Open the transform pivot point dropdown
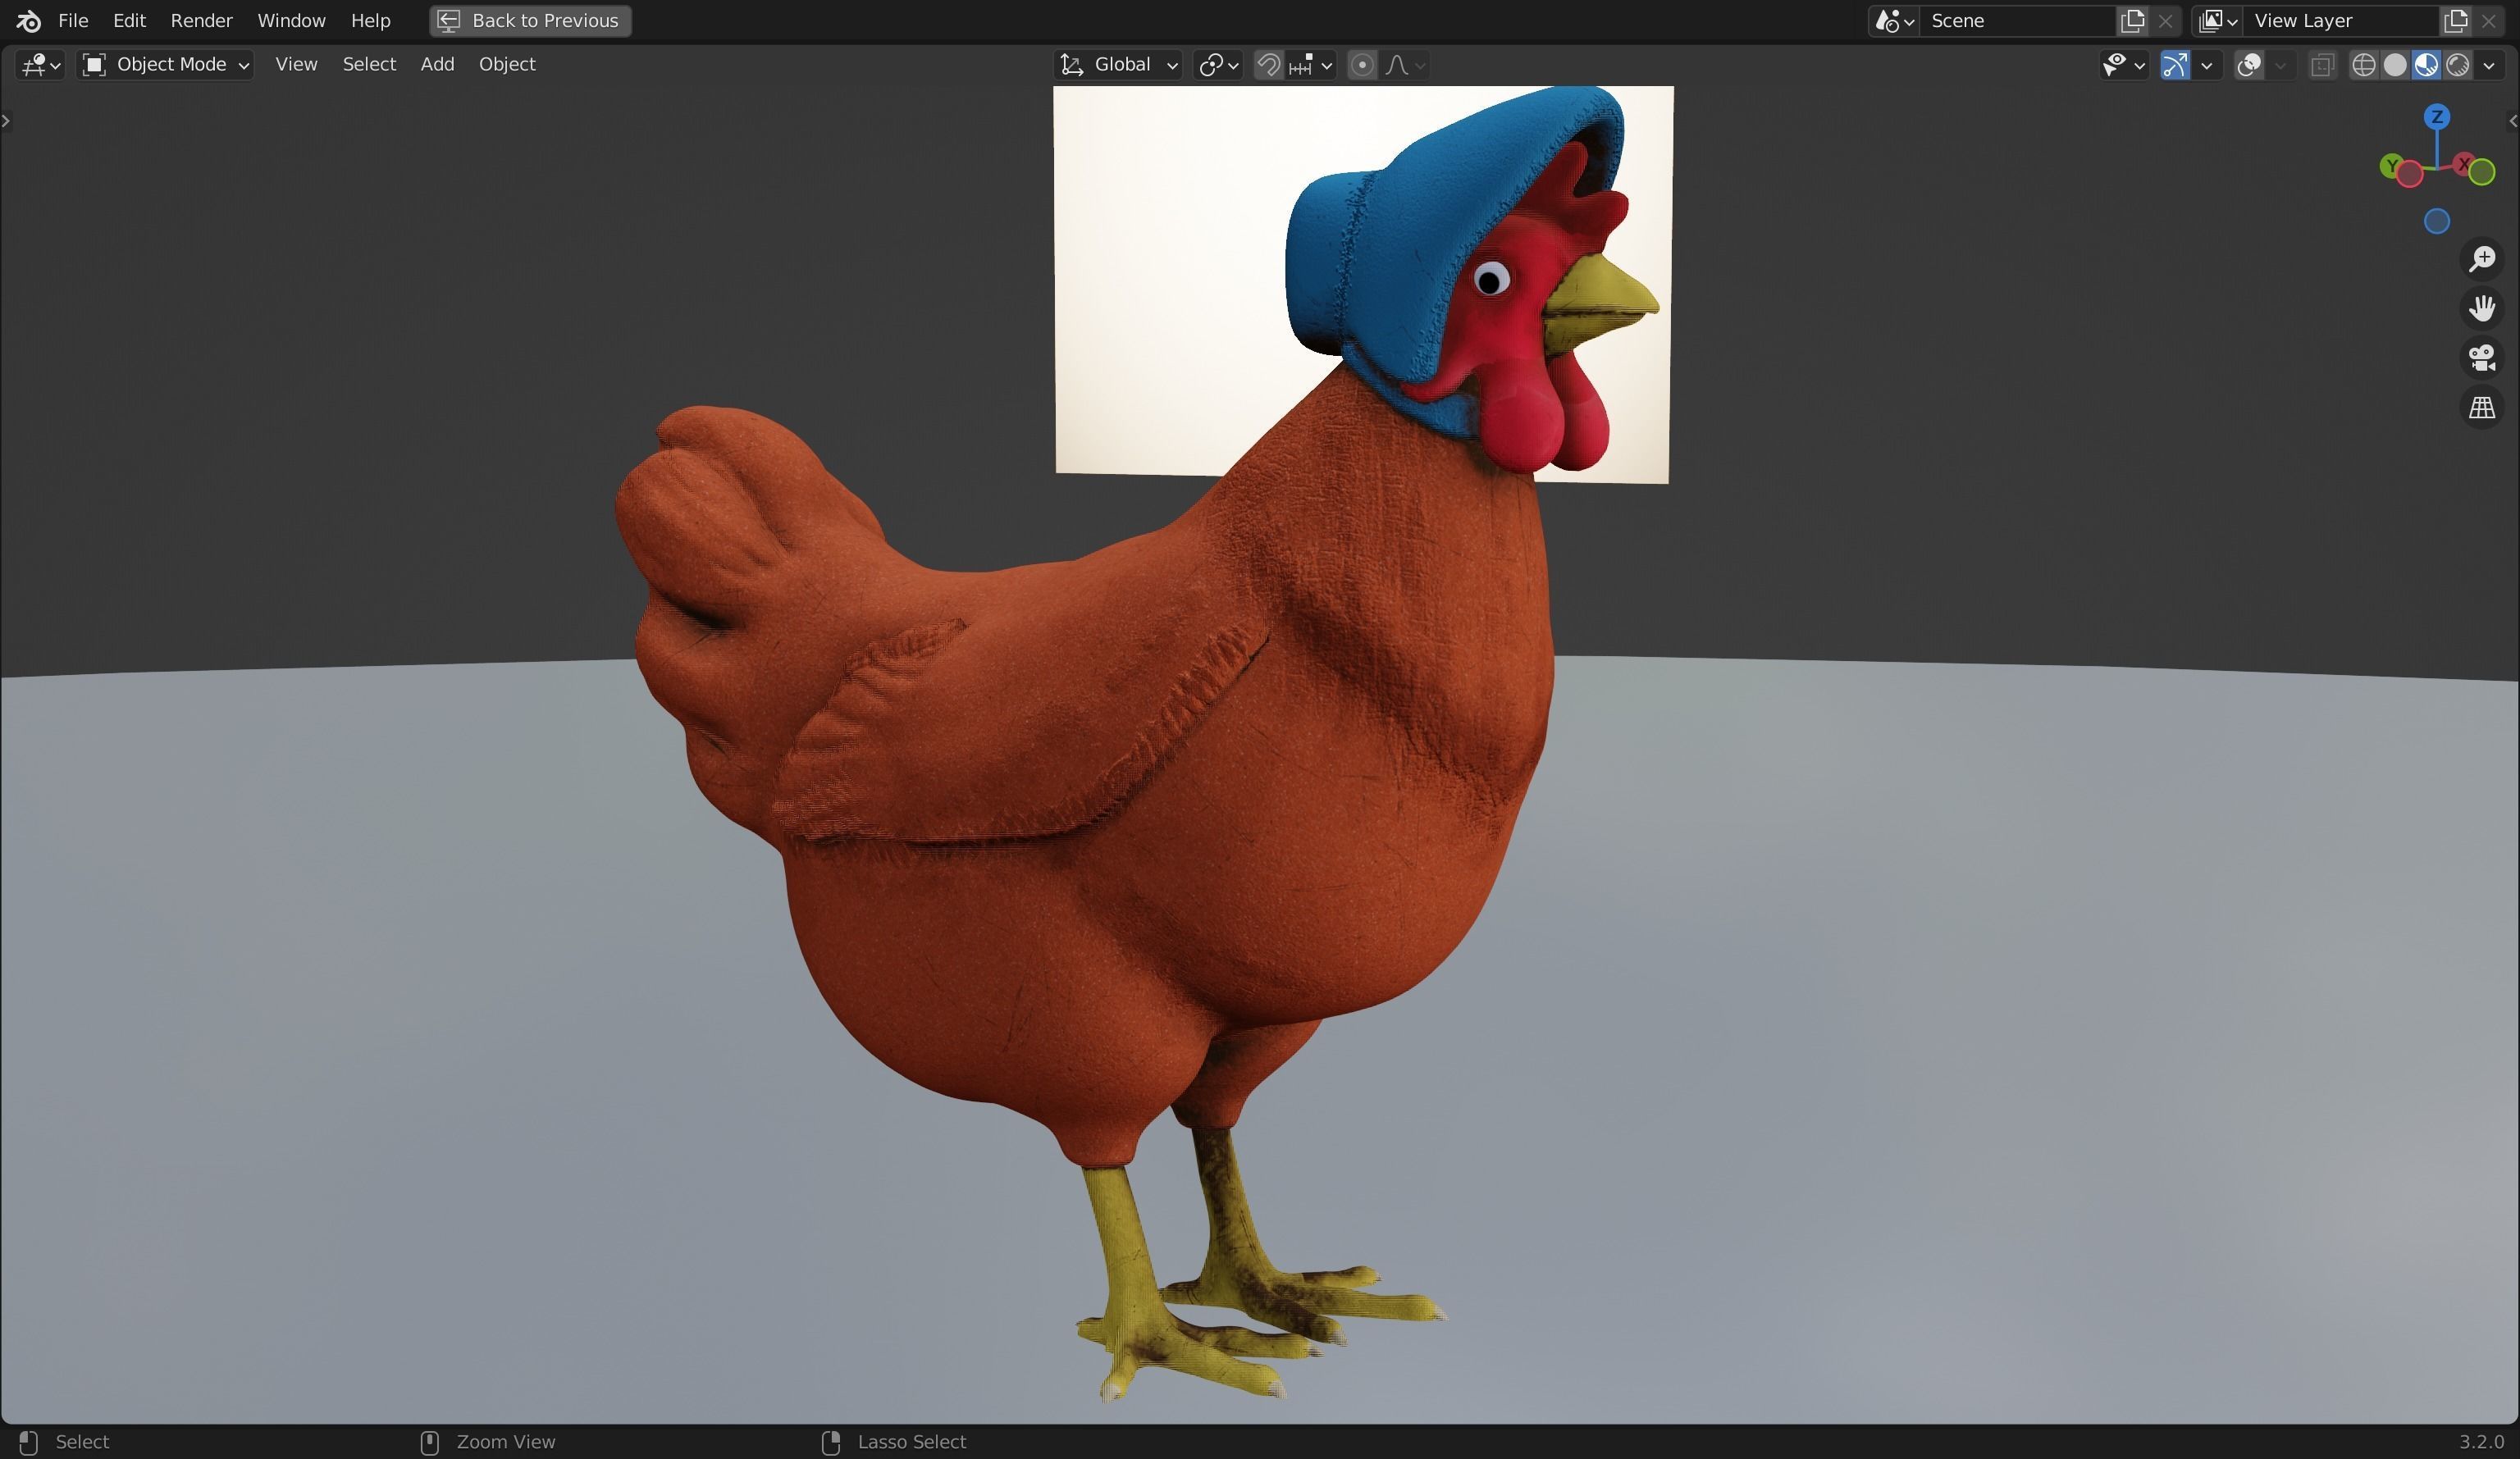Viewport: 2520px width, 1459px height. point(1218,65)
